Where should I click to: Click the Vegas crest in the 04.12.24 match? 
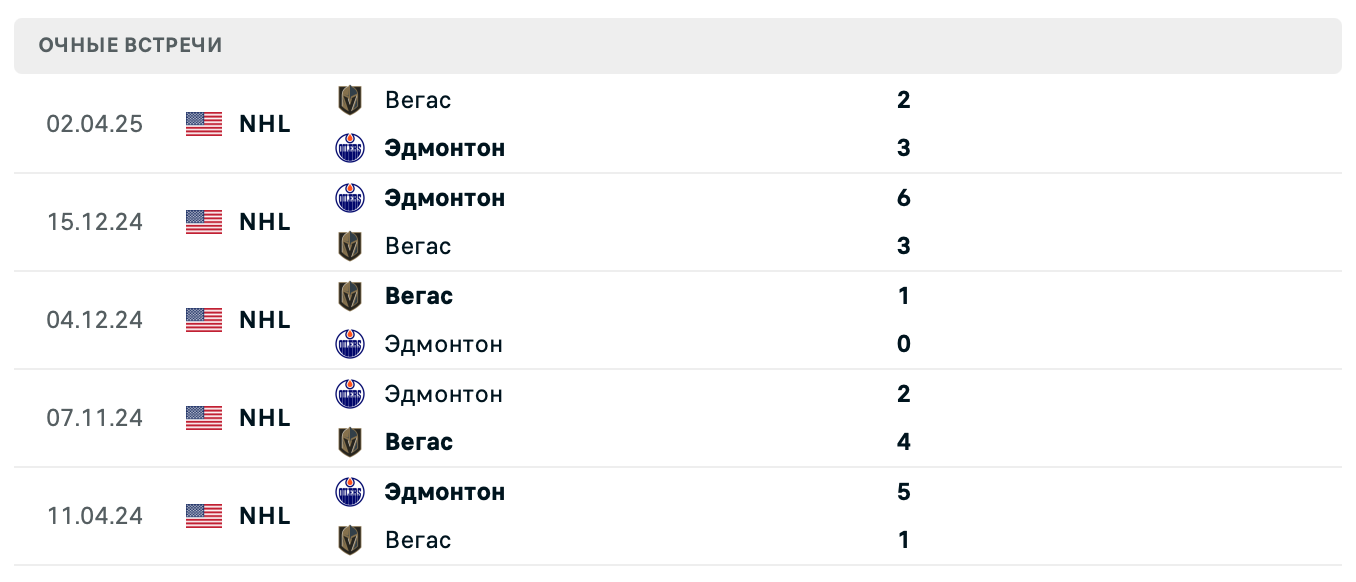pos(350,296)
